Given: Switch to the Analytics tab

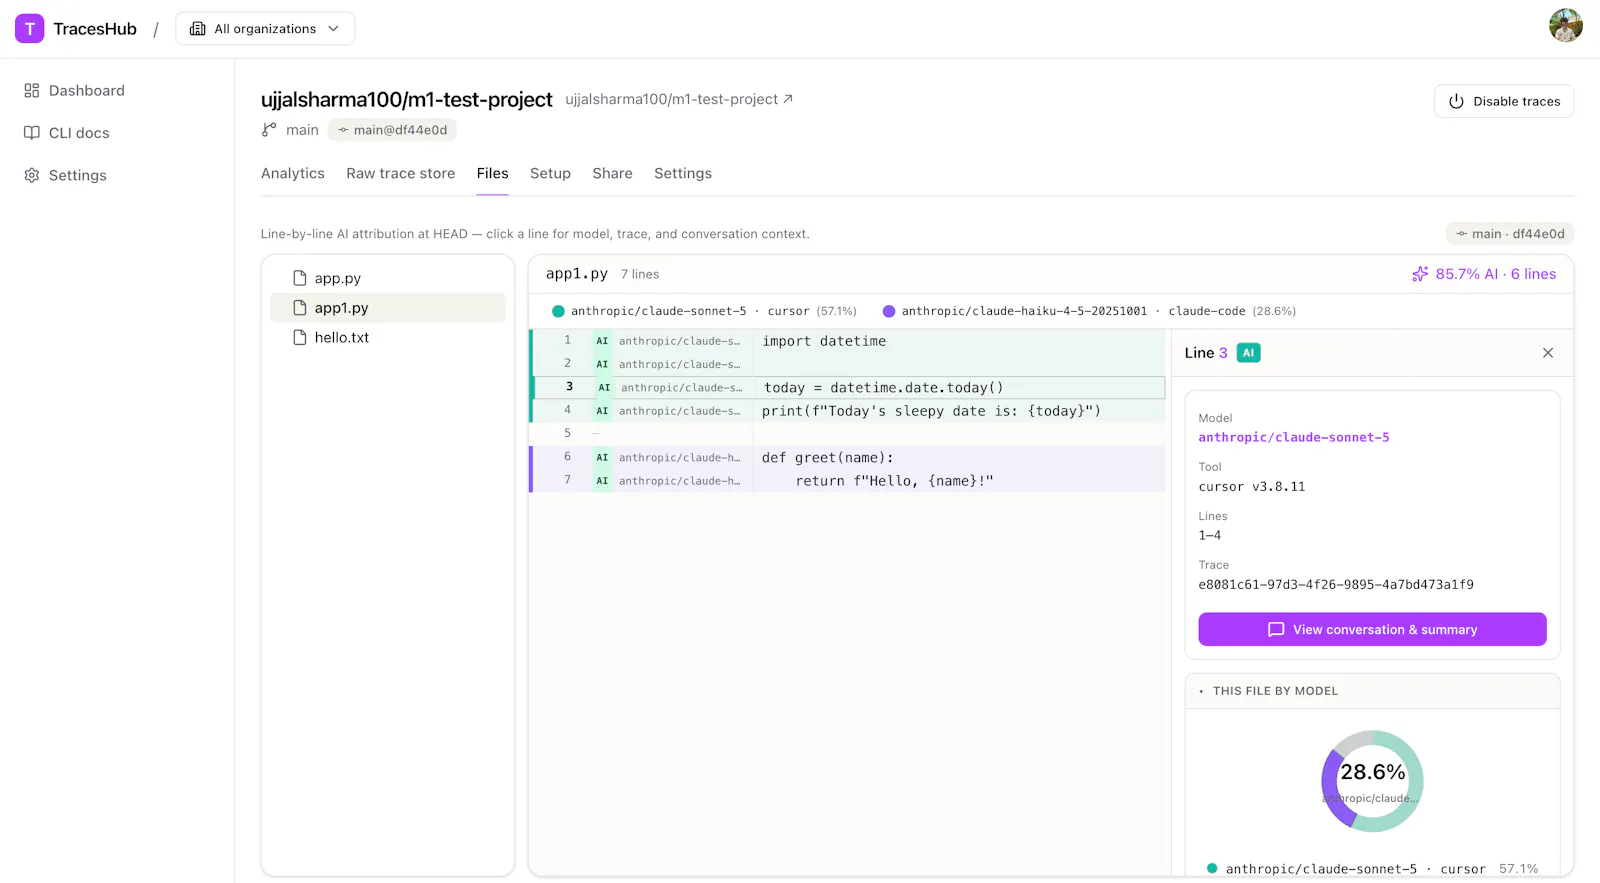Looking at the screenshot, I should (x=293, y=174).
